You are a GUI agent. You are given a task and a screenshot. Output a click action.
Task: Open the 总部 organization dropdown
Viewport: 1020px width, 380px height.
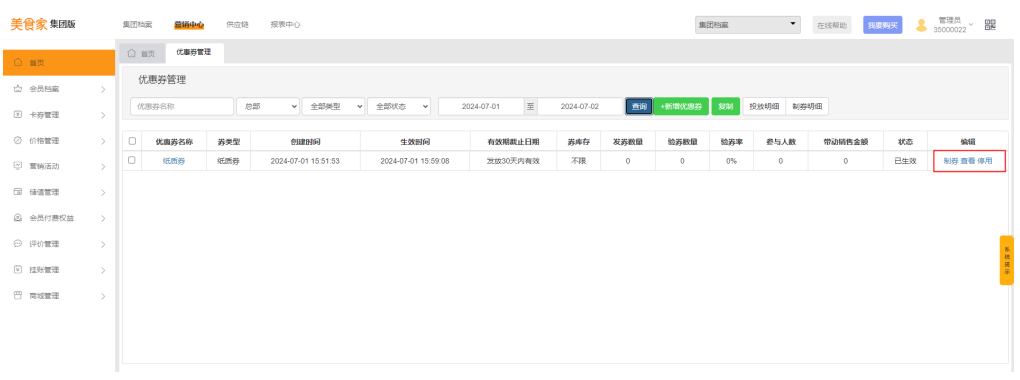pyautogui.click(x=267, y=107)
